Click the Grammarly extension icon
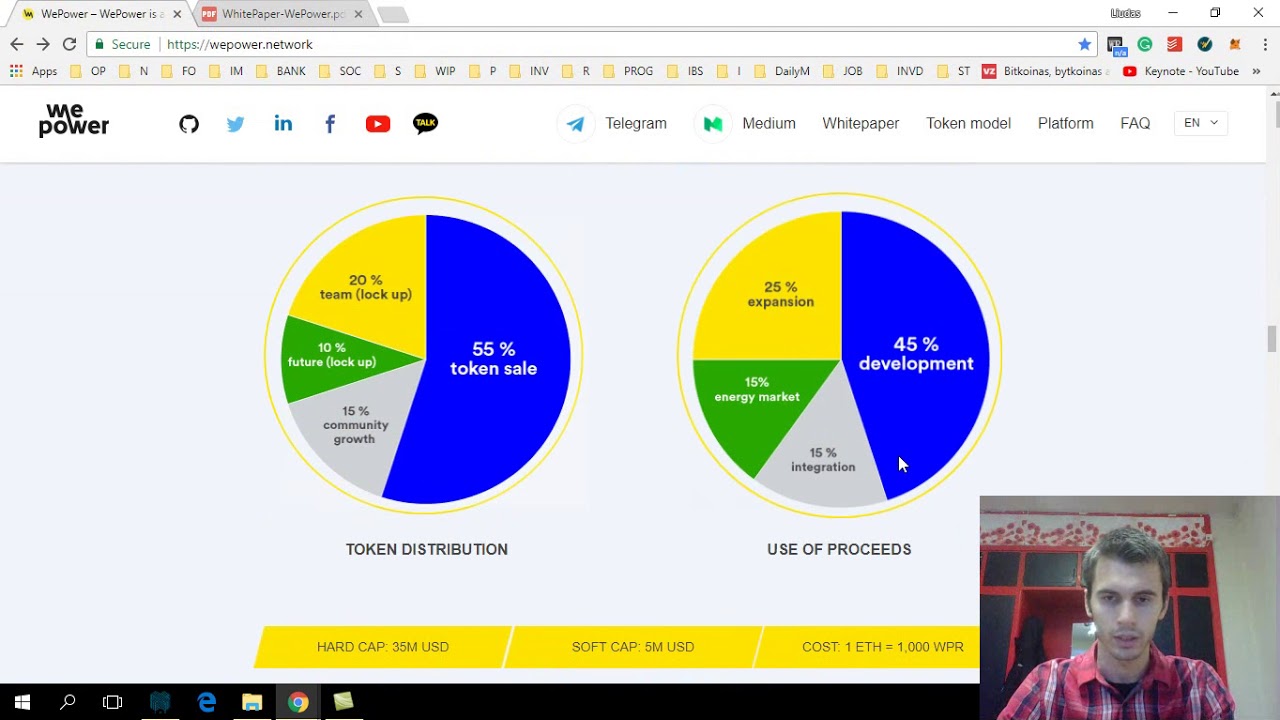This screenshot has height=720, width=1280. click(x=1145, y=44)
